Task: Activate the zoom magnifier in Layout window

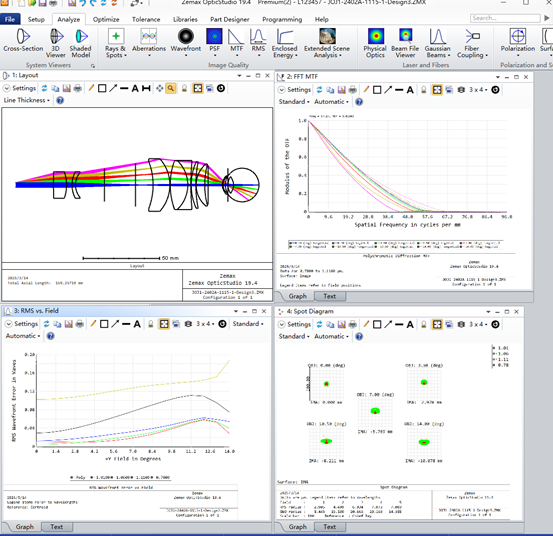Action: click(171, 88)
